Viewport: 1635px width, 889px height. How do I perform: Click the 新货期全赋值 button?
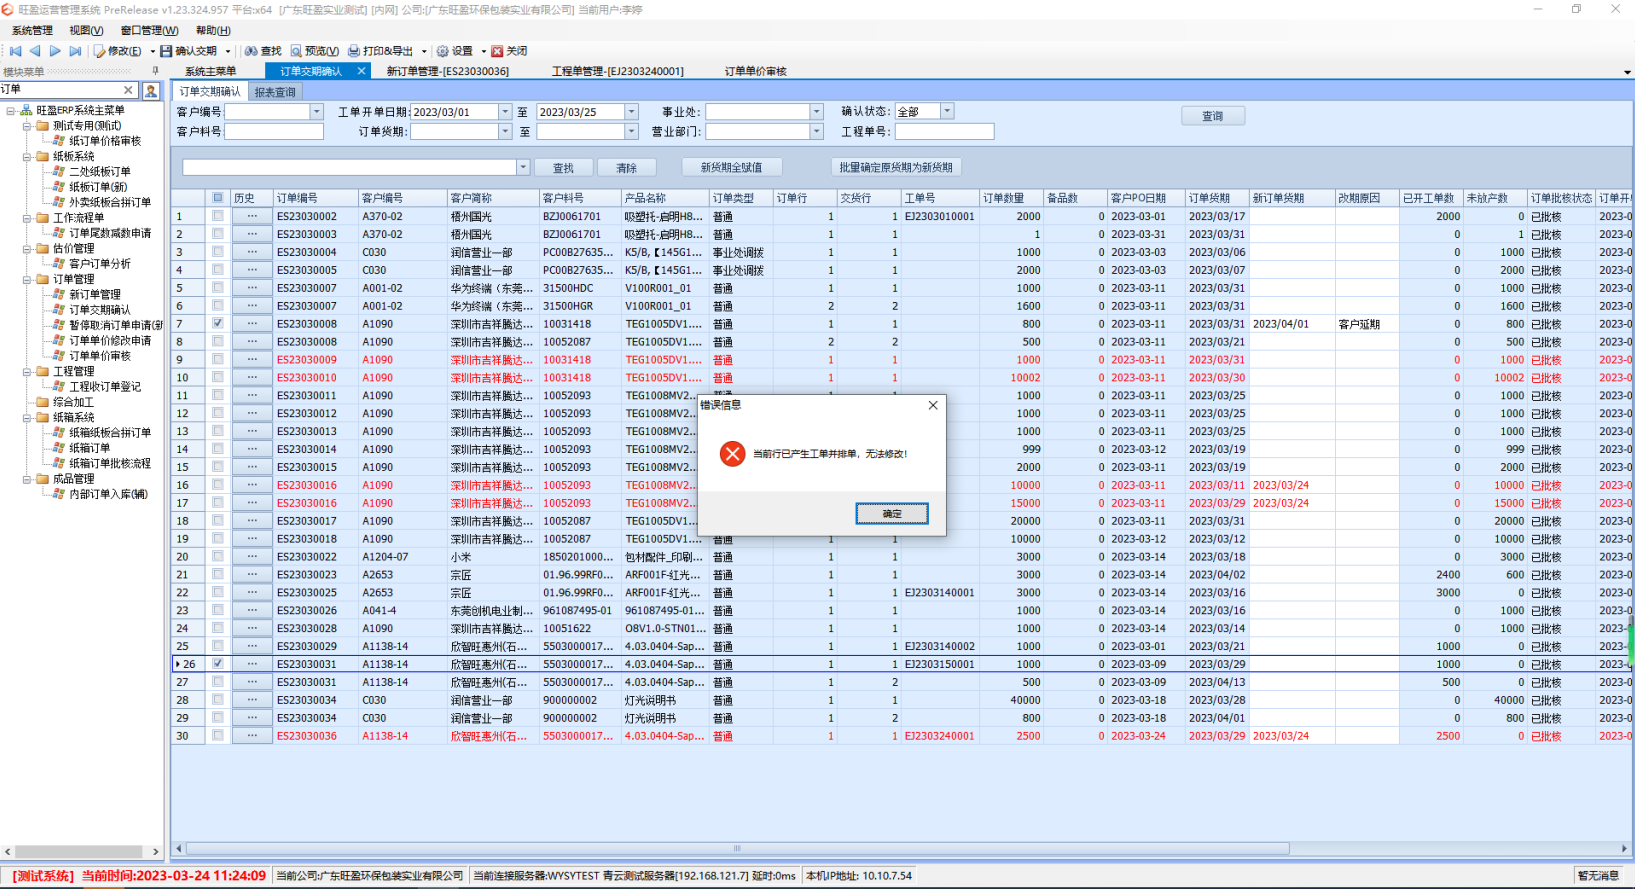[x=731, y=168]
